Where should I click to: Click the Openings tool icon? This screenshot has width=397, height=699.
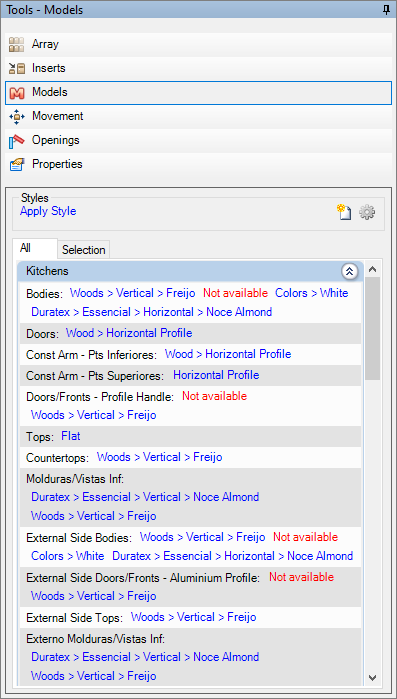pyautogui.click(x=16, y=141)
